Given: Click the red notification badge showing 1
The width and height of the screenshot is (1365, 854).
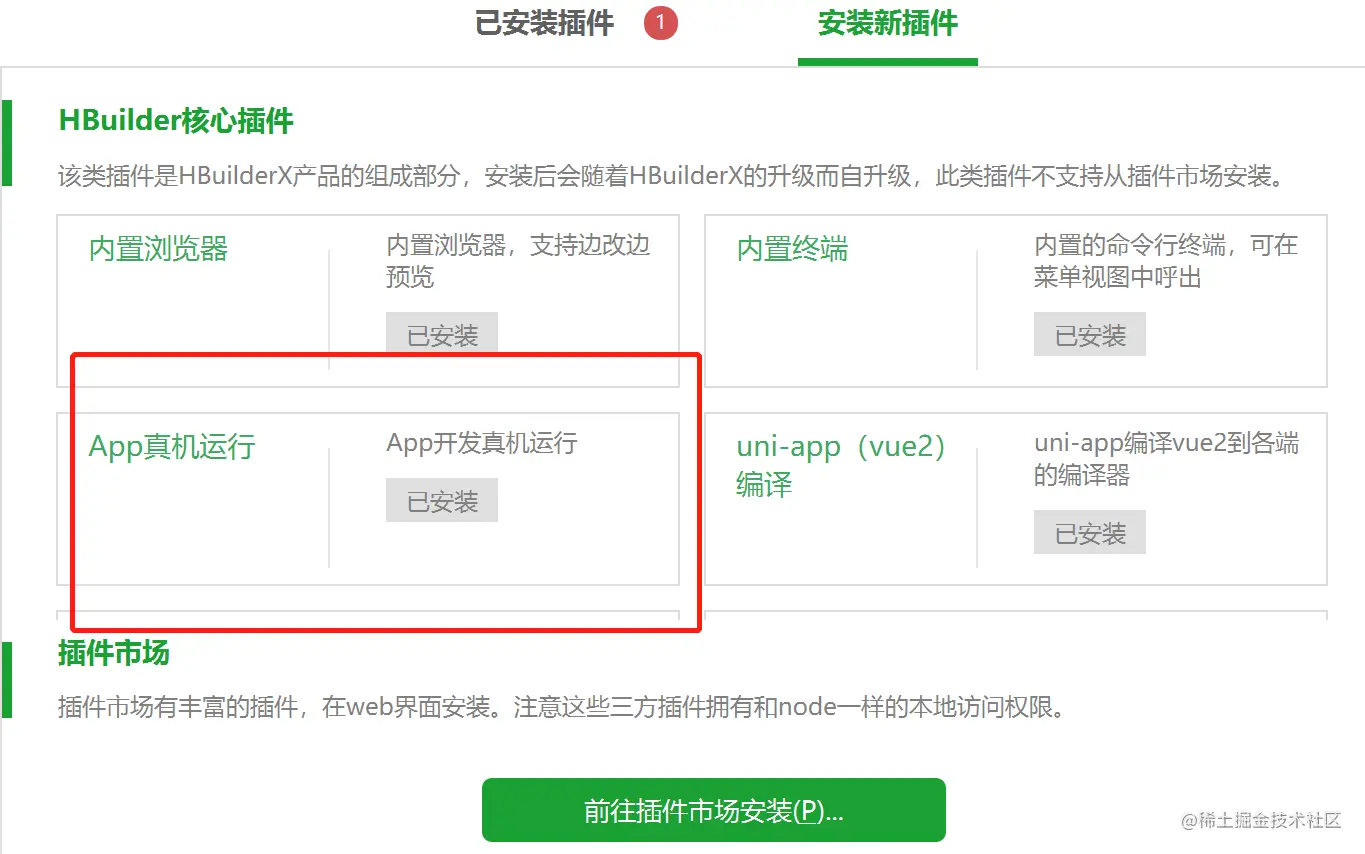Looking at the screenshot, I should 661,24.
